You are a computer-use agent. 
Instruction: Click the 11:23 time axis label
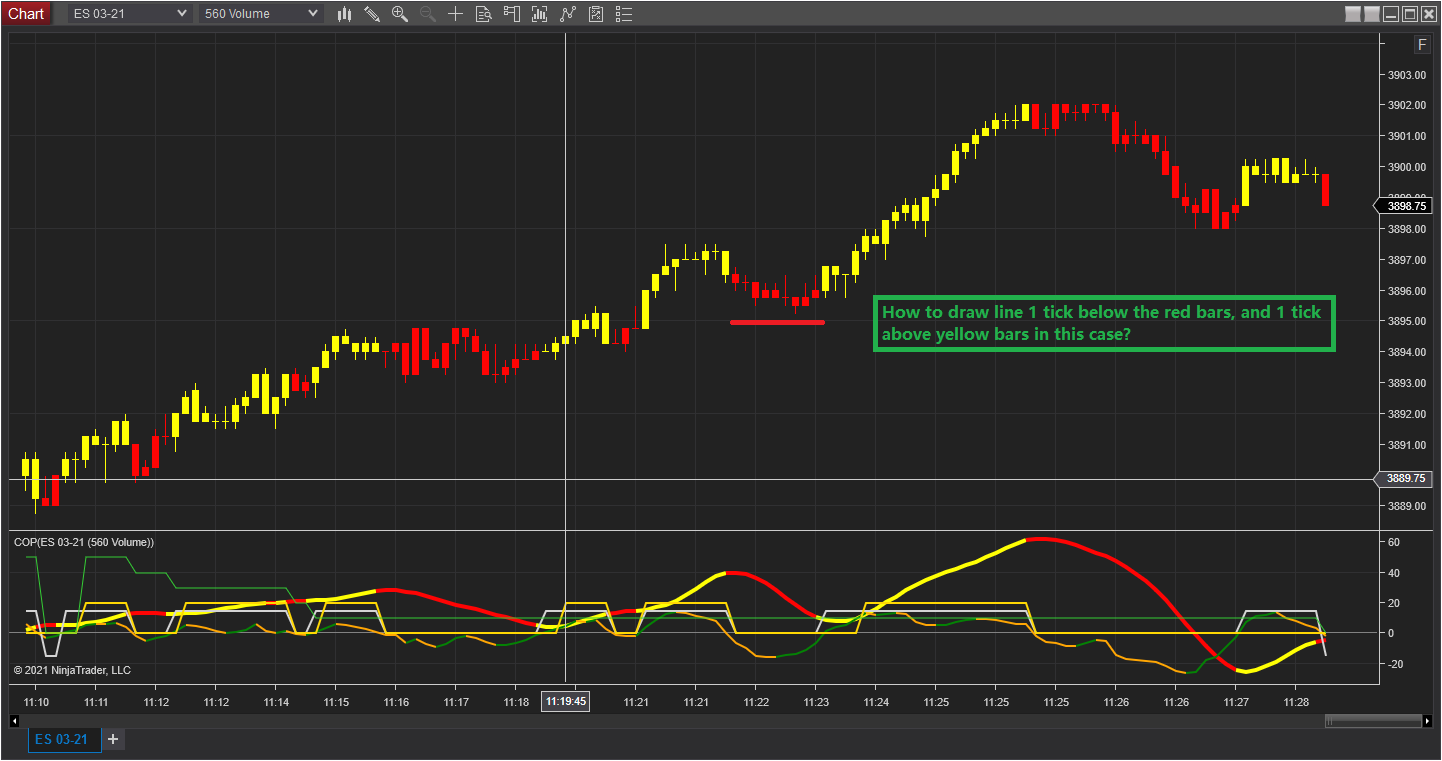point(816,702)
